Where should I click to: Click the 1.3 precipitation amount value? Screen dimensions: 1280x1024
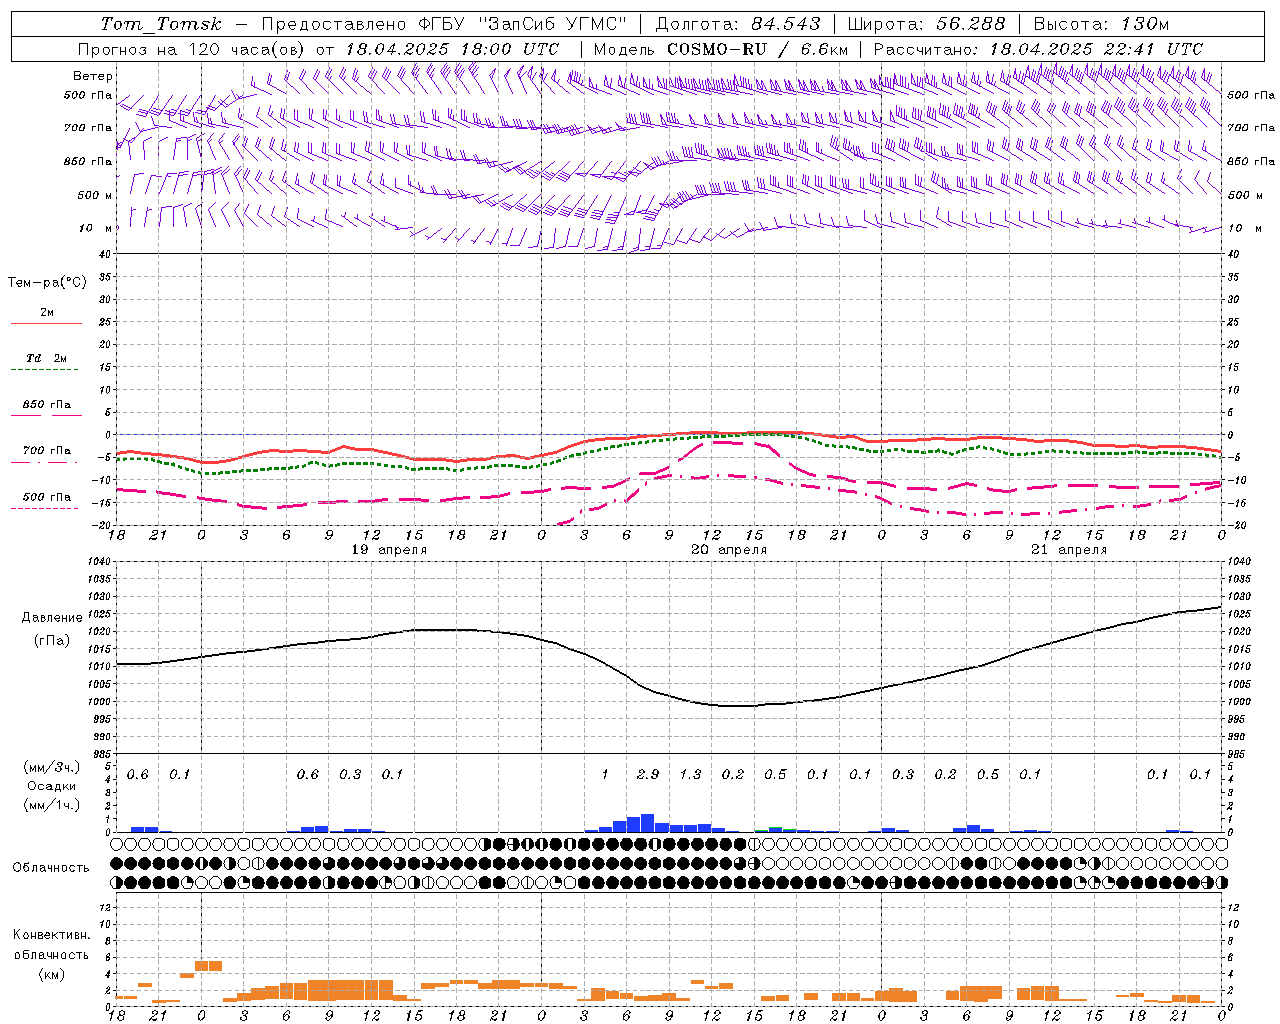690,775
